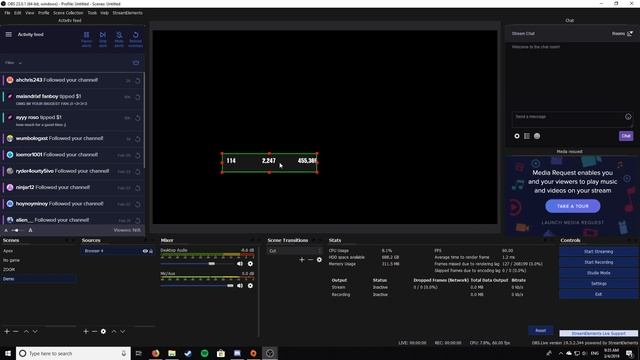Click the chat list view icon
This screenshot has height=360, width=640.
tap(527, 136)
